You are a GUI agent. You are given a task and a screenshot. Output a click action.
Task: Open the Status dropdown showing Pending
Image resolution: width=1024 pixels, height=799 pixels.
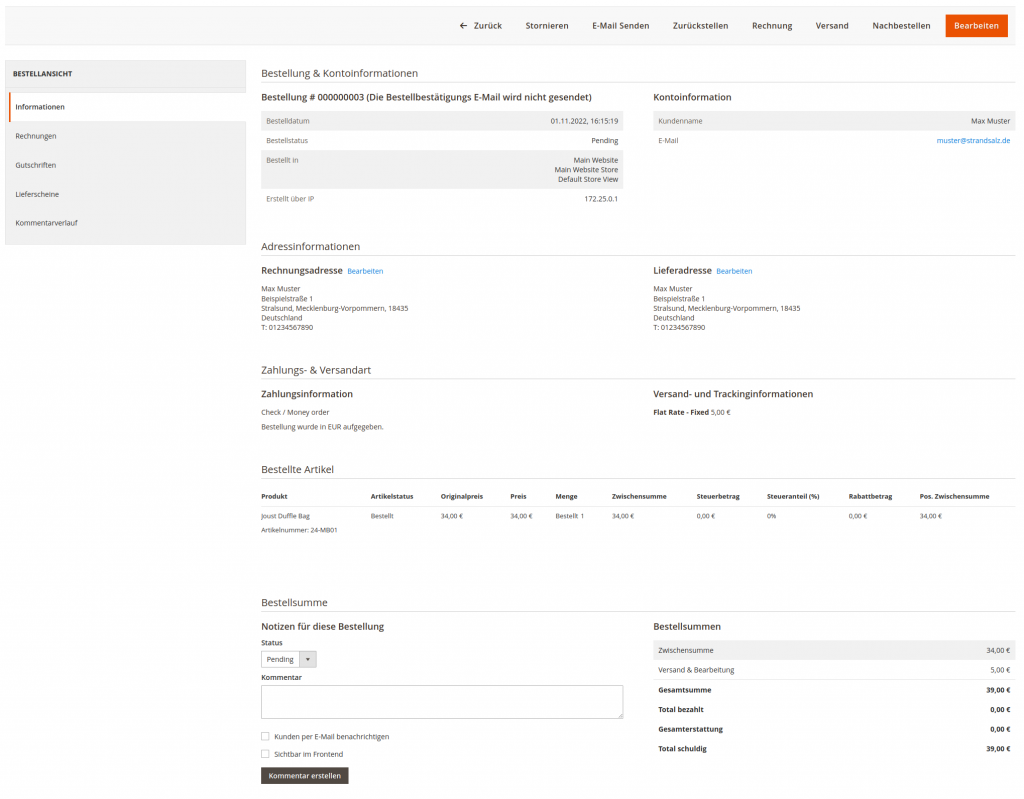(289, 659)
